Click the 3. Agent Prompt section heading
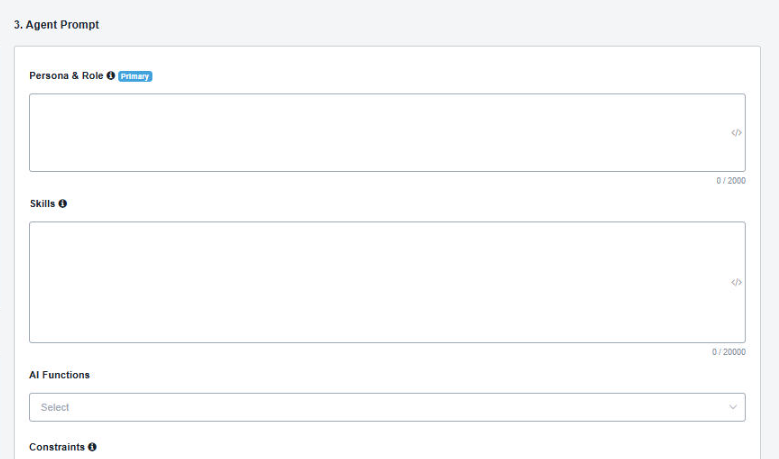The width and height of the screenshot is (779, 459). [x=56, y=24]
